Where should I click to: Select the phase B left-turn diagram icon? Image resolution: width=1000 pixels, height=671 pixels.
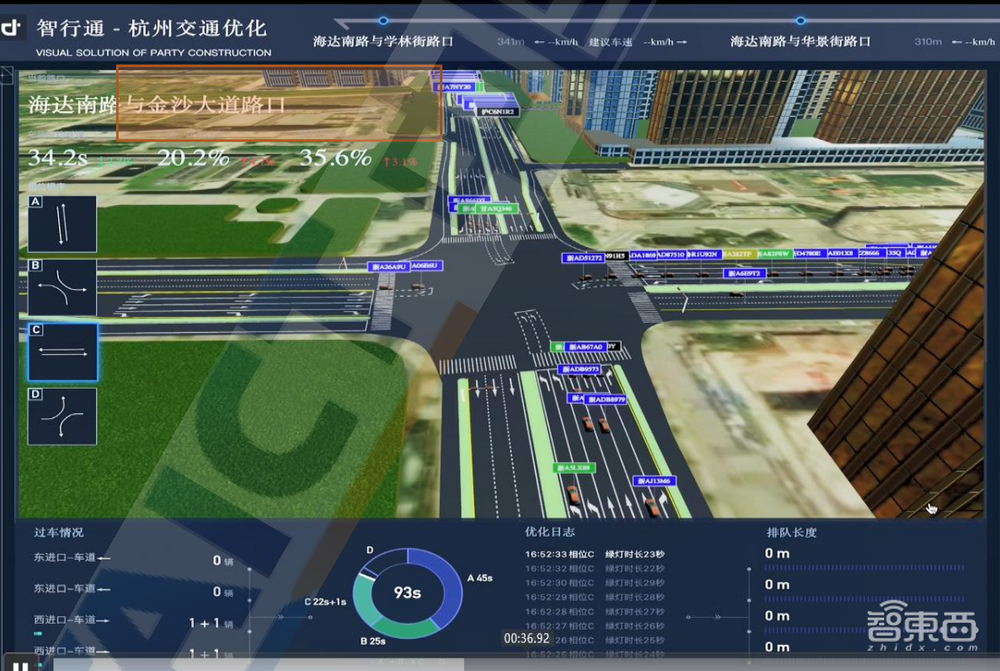coord(62,288)
